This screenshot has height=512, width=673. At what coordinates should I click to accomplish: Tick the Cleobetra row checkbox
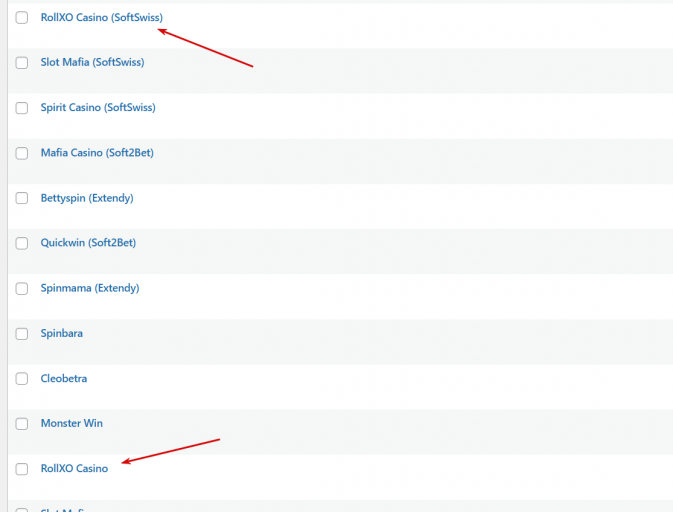(22, 379)
